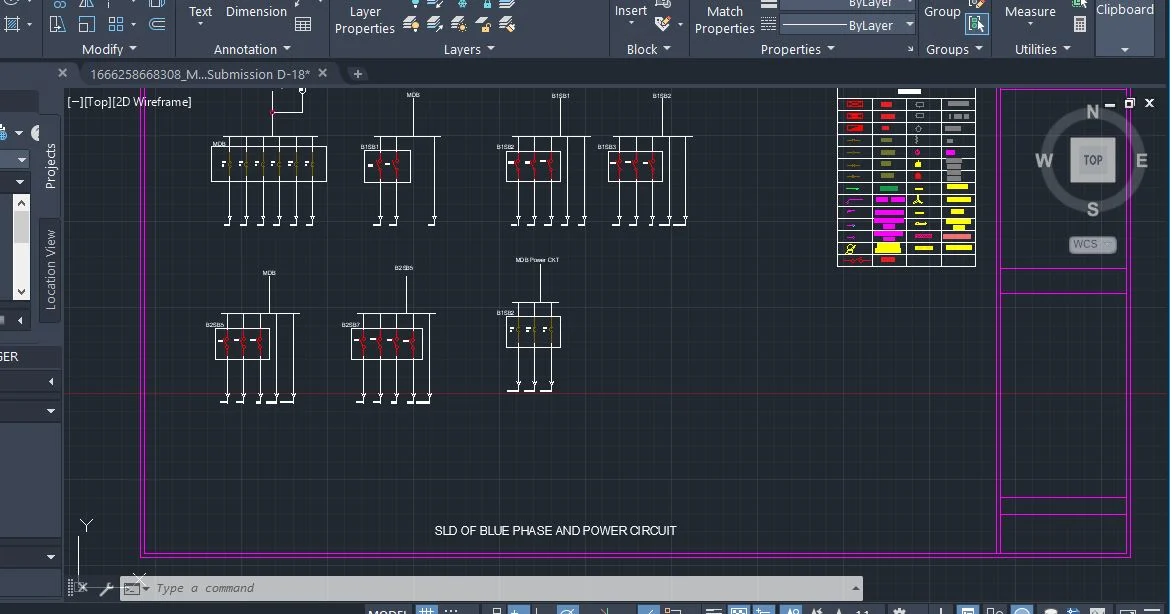Click the ViewCube TOP face

point(1093,160)
